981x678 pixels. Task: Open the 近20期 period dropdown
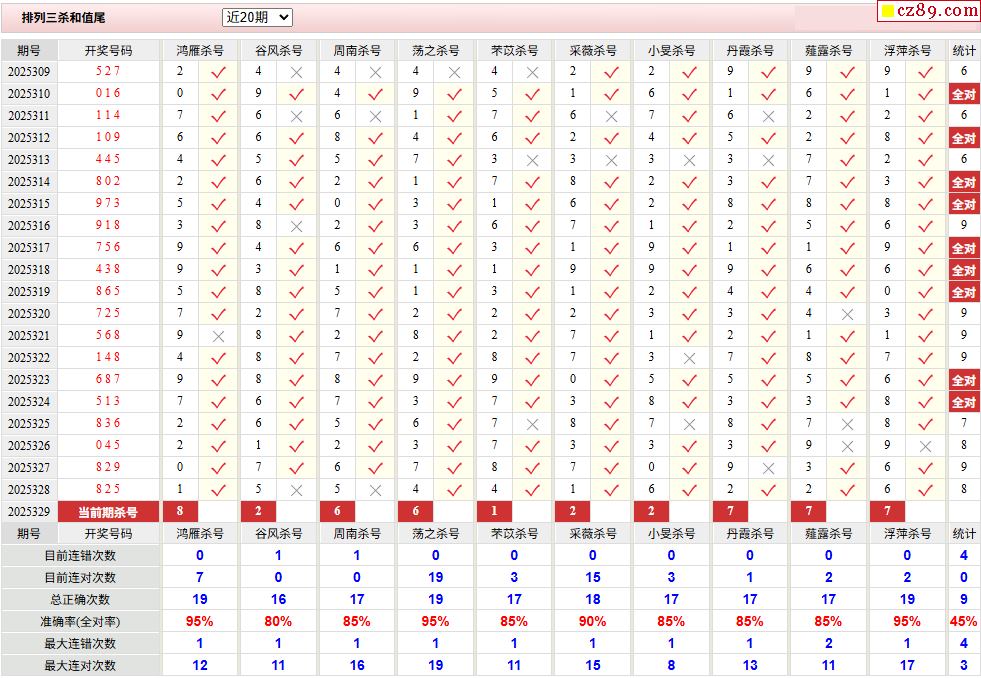pos(257,17)
